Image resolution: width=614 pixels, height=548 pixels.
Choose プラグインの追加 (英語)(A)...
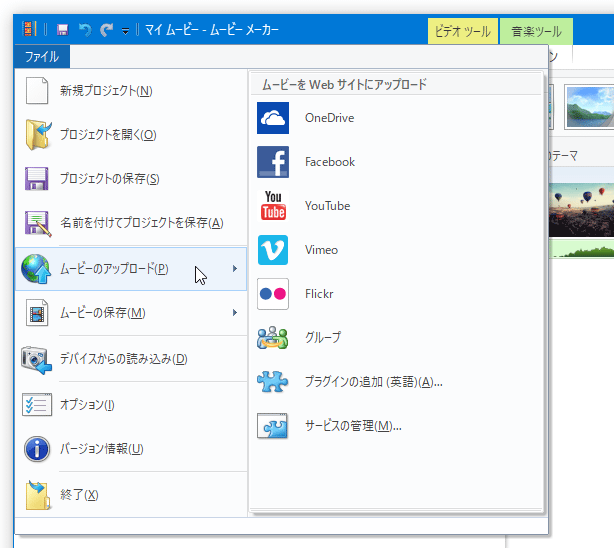374,382
